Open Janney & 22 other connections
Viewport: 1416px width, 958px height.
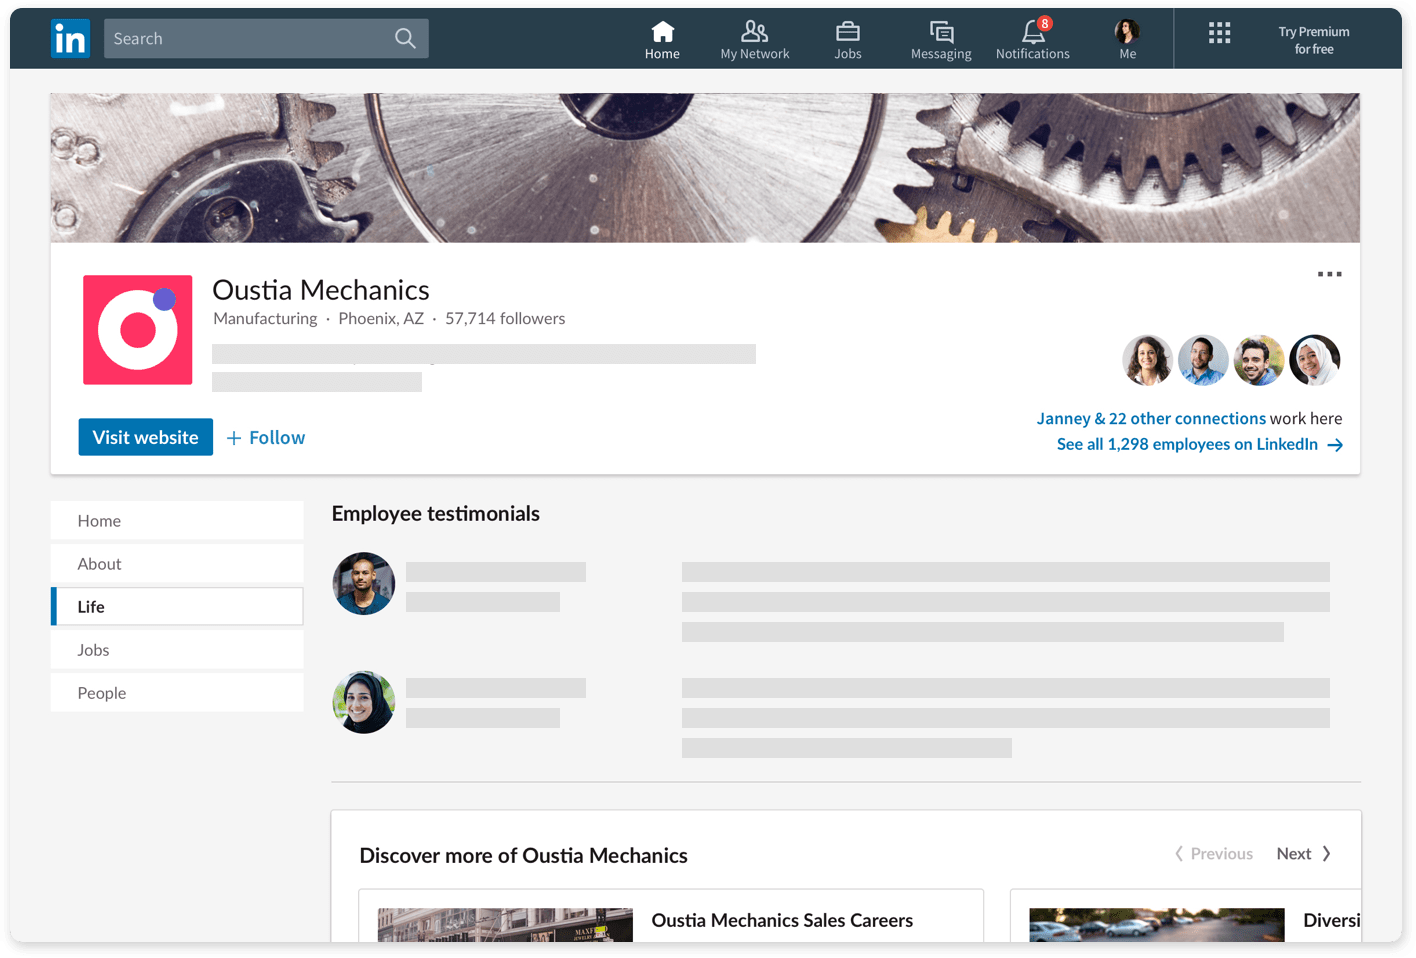(x=1150, y=418)
